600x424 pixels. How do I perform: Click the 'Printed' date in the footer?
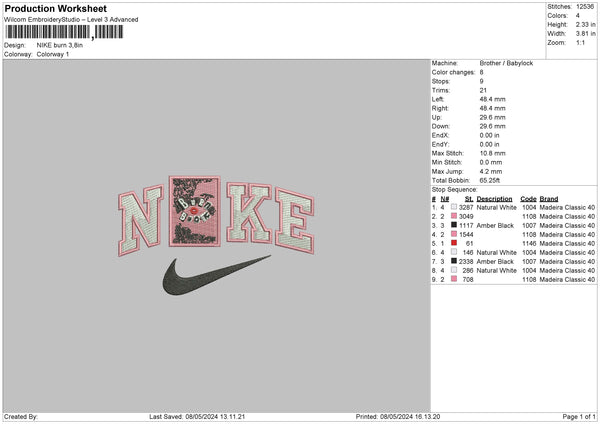point(410,417)
